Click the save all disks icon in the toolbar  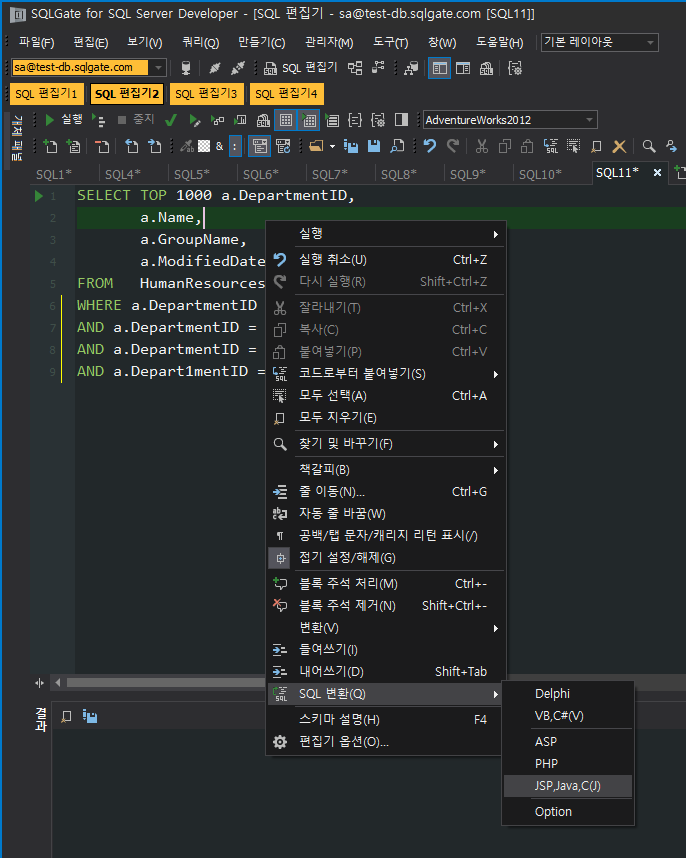click(351, 146)
